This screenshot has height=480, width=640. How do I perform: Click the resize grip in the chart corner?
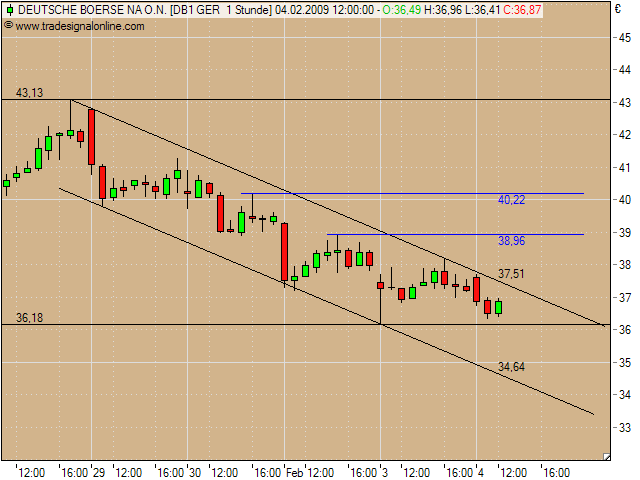click(x=607, y=457)
